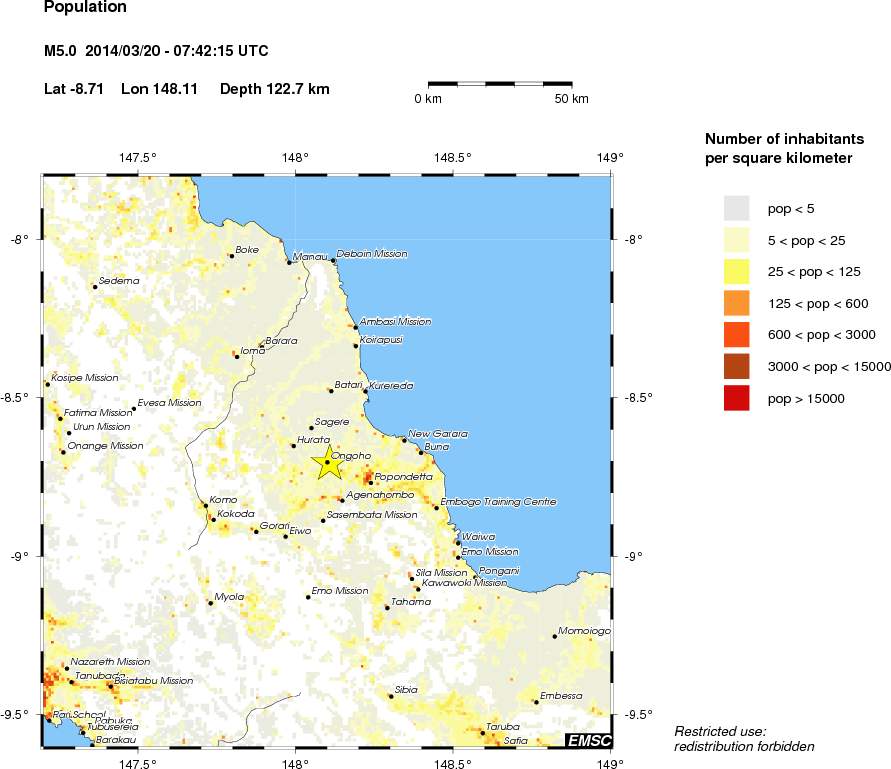This screenshot has width=891, height=769.
Task: Click the Population title heading
Action: point(86,8)
